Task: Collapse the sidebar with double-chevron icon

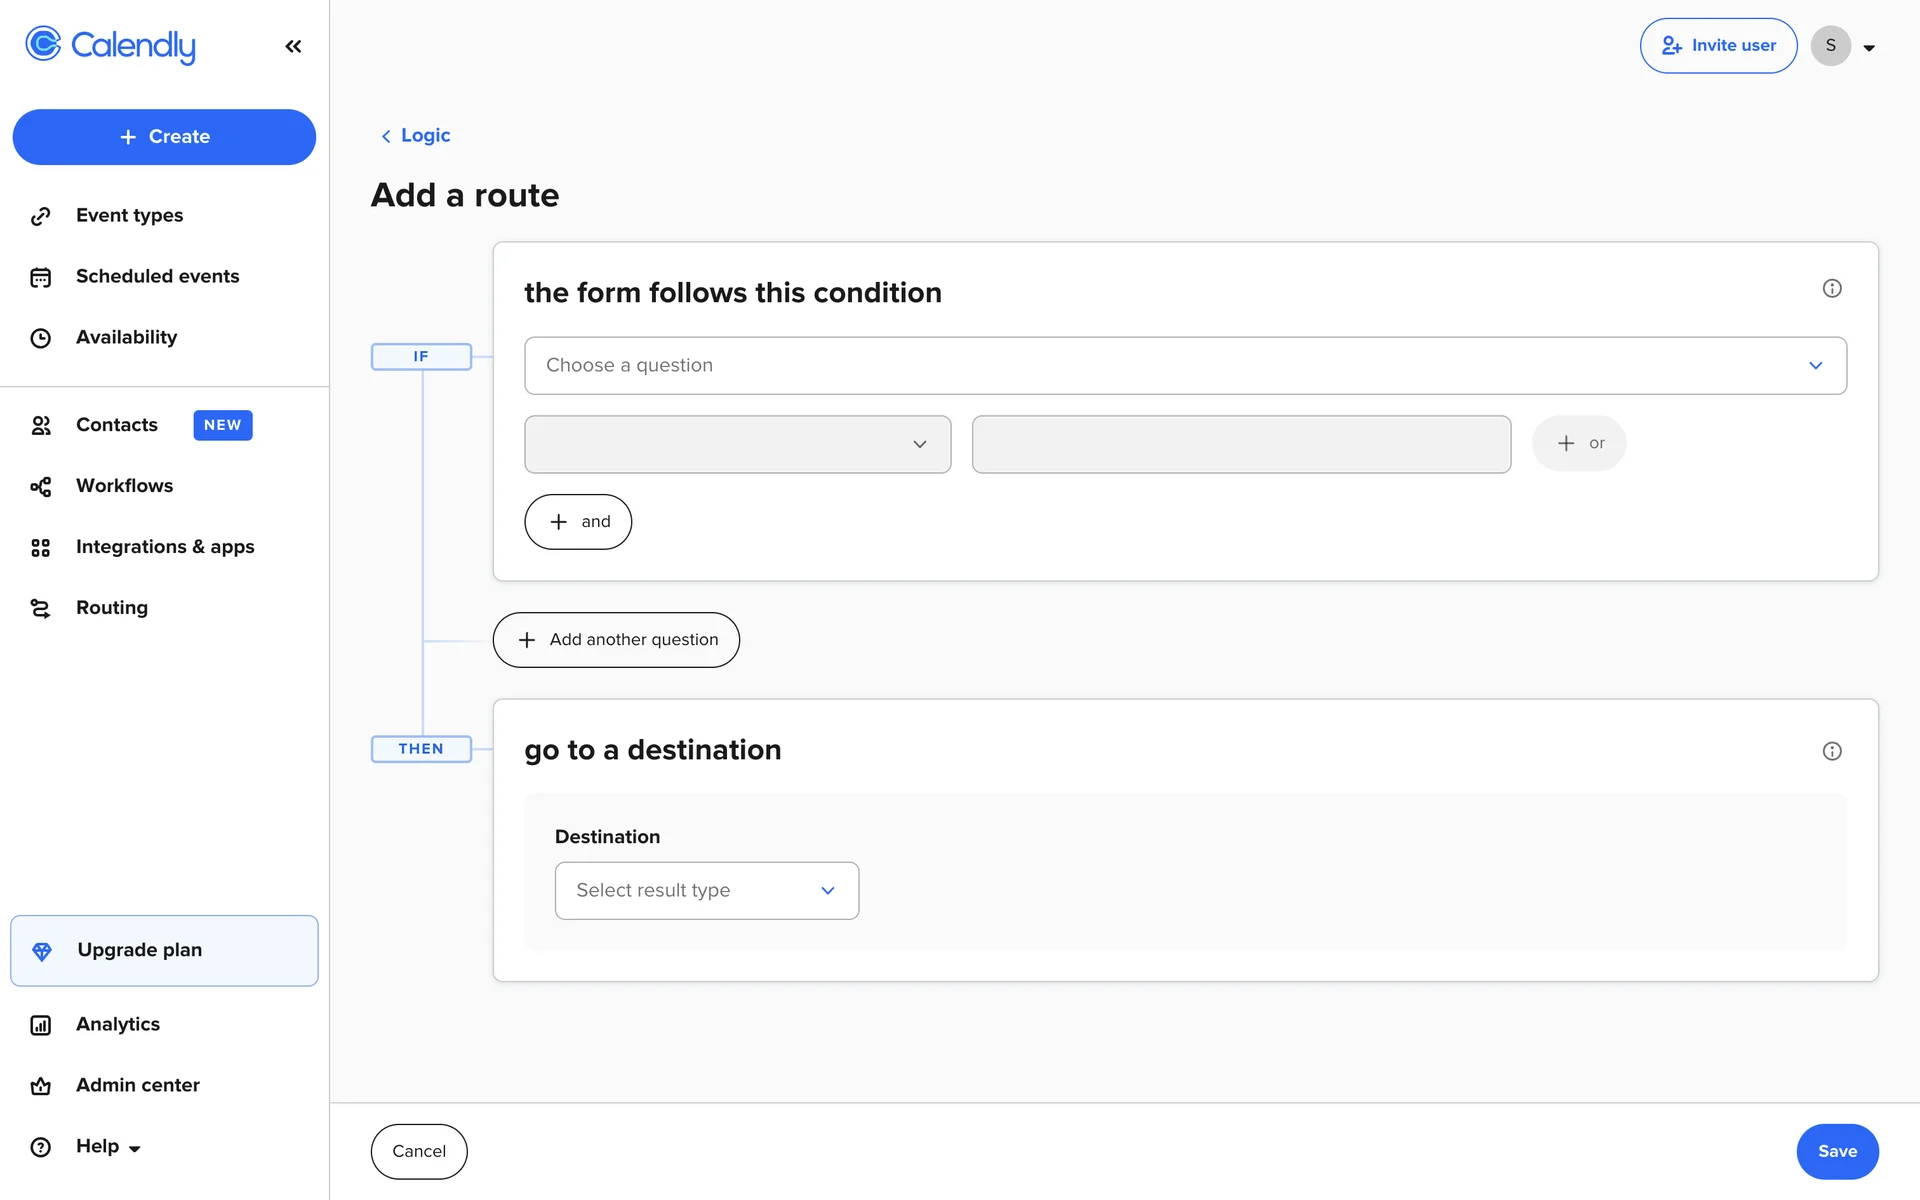Action: [293, 46]
